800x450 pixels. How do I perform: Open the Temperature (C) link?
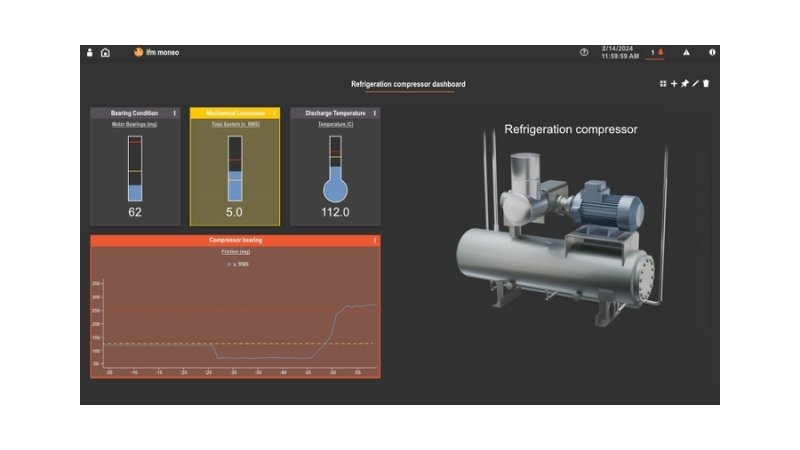(335, 124)
